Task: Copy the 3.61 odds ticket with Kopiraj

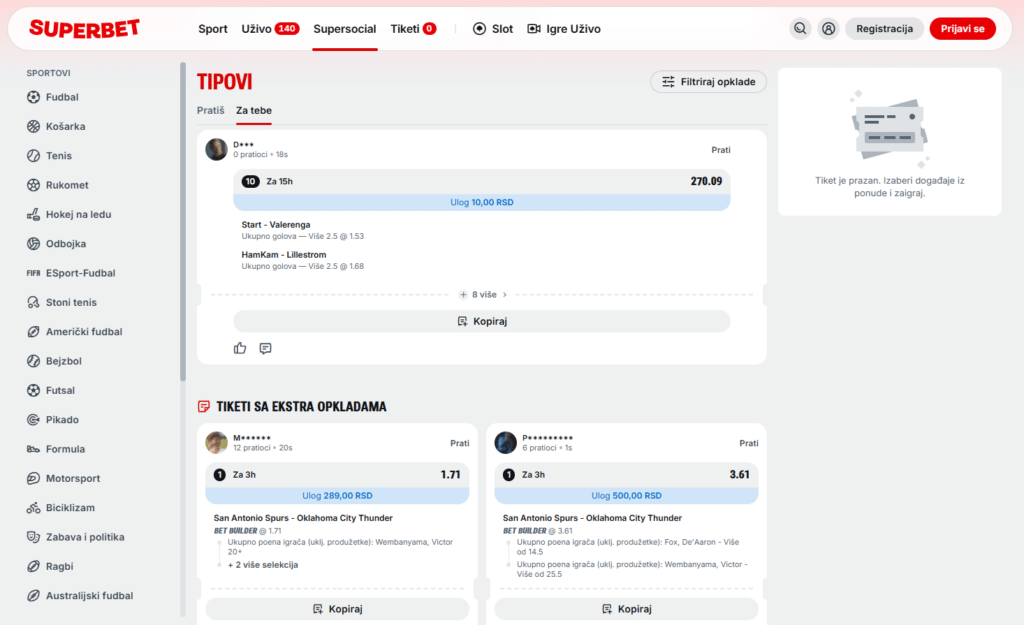Action: 626,609
